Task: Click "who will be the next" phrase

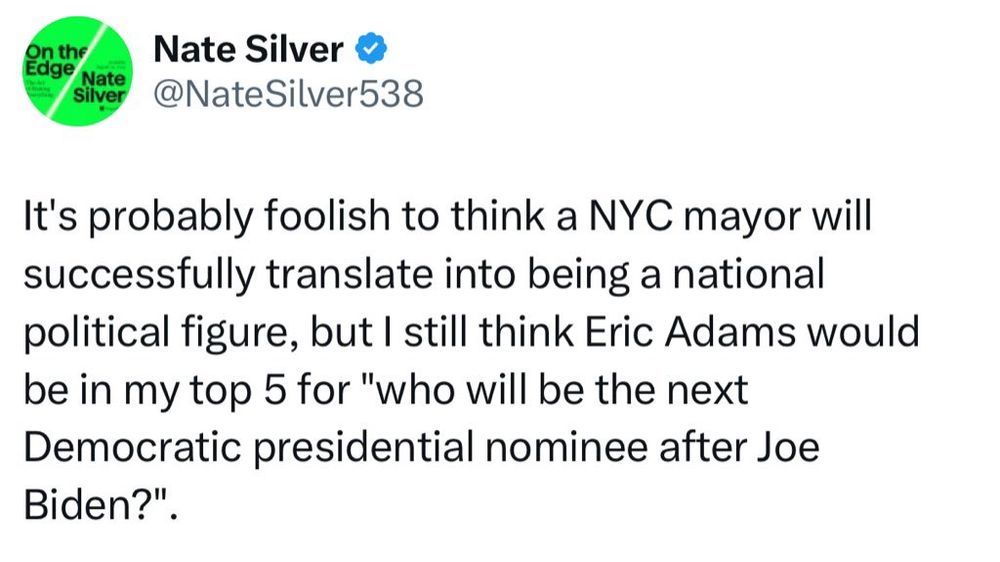Action: point(563,389)
